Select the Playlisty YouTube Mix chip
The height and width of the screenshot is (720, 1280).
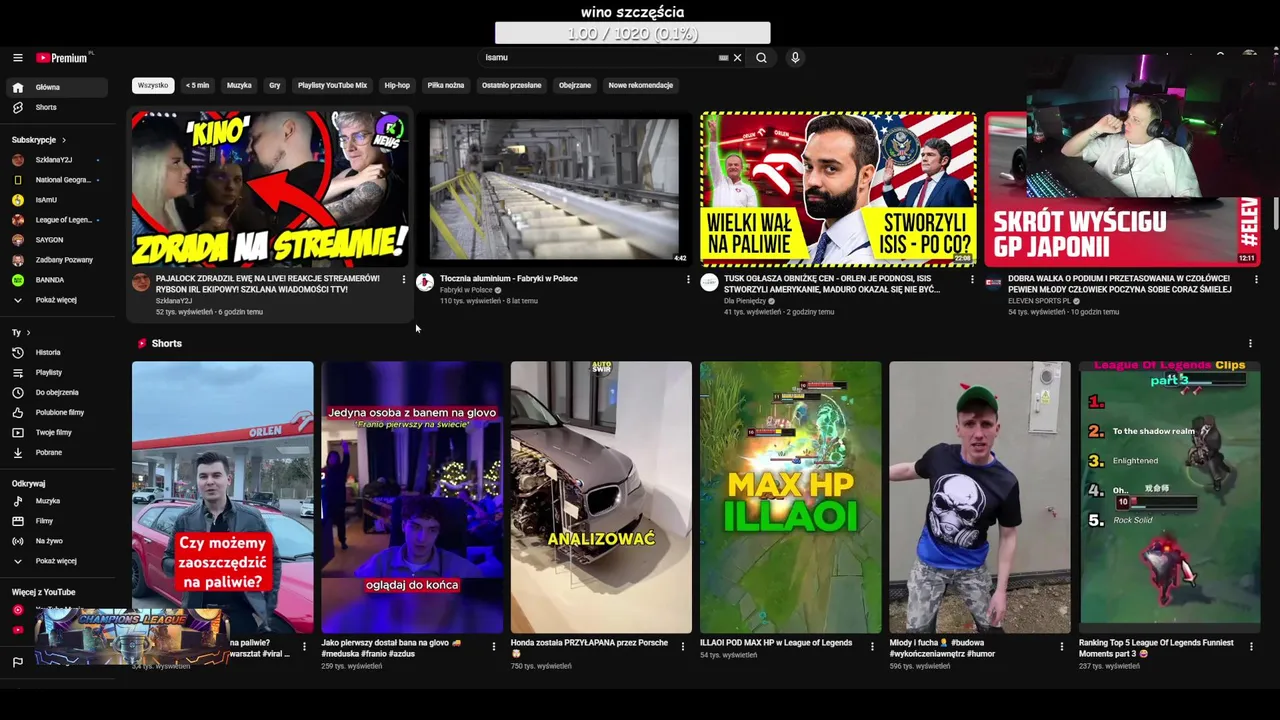point(333,86)
